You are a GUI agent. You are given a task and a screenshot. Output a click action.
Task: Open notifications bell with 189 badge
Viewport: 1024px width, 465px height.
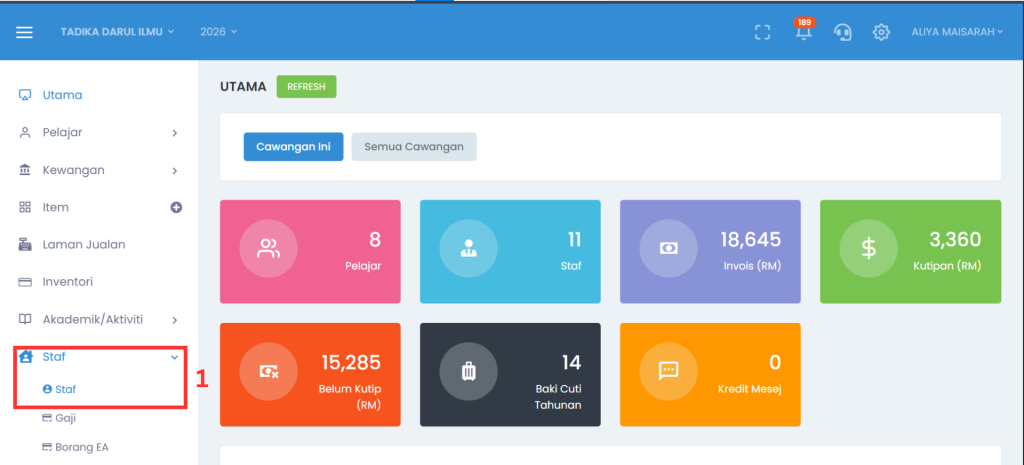pos(803,30)
